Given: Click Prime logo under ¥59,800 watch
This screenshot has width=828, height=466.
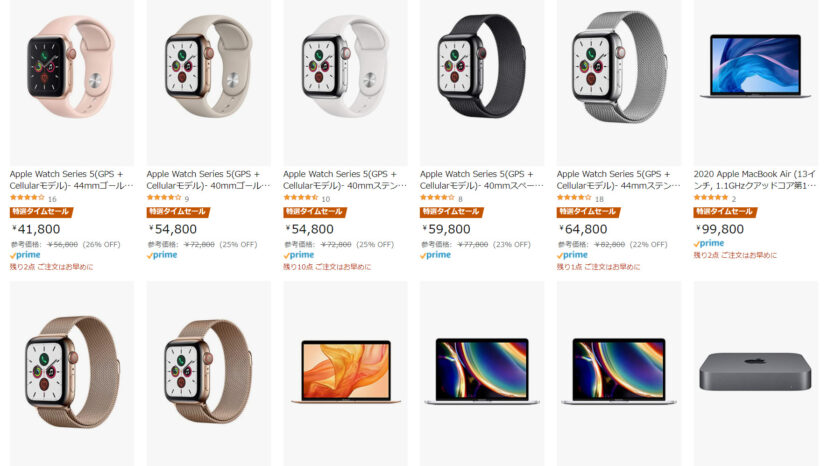Looking at the screenshot, I should click(x=435, y=255).
